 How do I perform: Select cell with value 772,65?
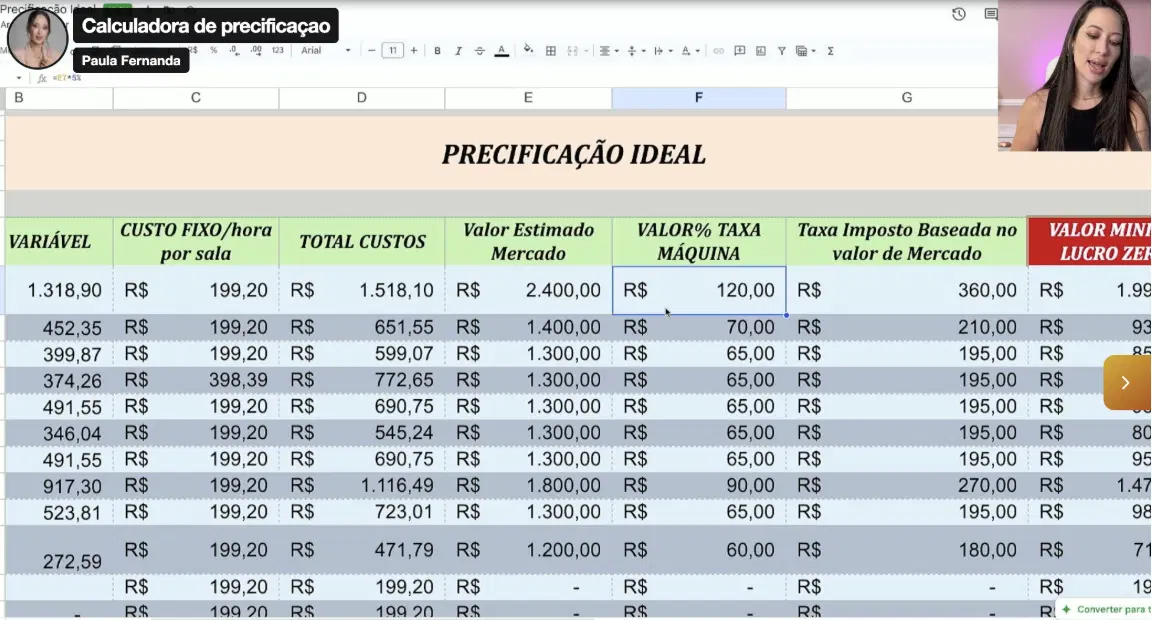pyautogui.click(x=361, y=380)
